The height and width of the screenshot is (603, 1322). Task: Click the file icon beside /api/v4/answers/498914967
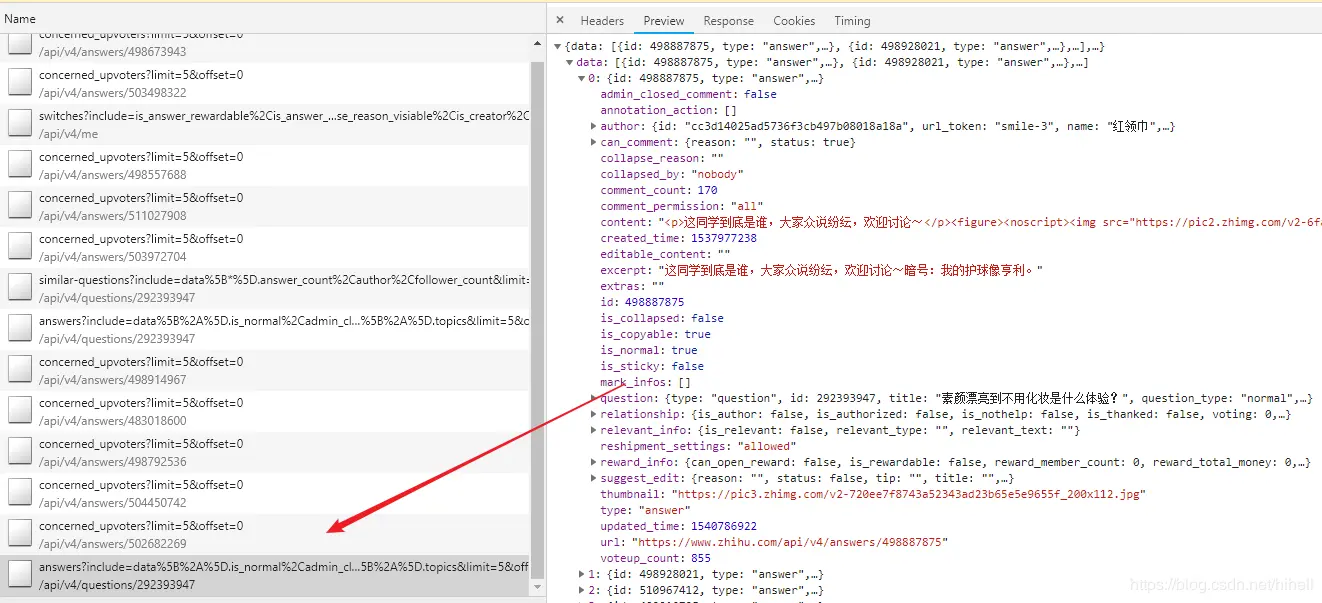[20, 369]
